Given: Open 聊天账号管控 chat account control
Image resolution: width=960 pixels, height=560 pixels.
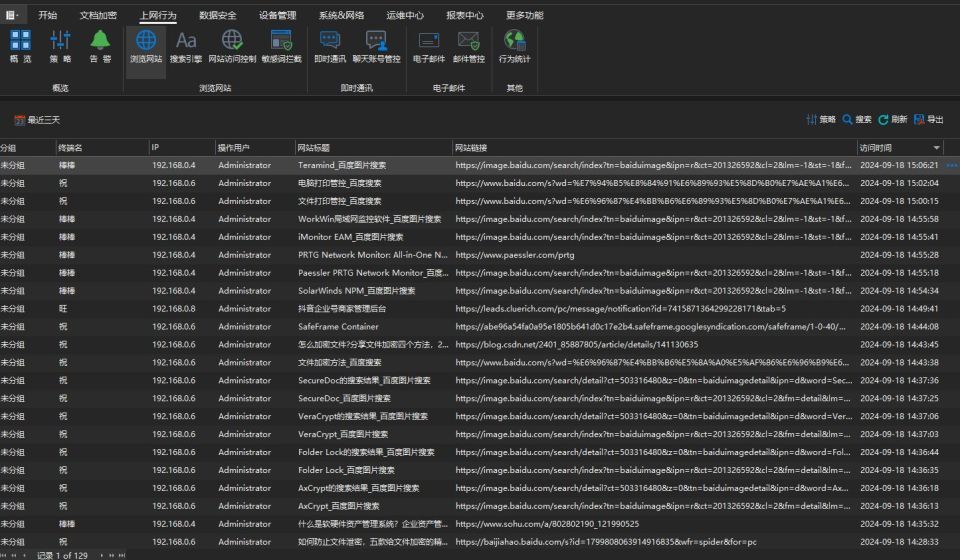Looking at the screenshot, I should click(376, 47).
